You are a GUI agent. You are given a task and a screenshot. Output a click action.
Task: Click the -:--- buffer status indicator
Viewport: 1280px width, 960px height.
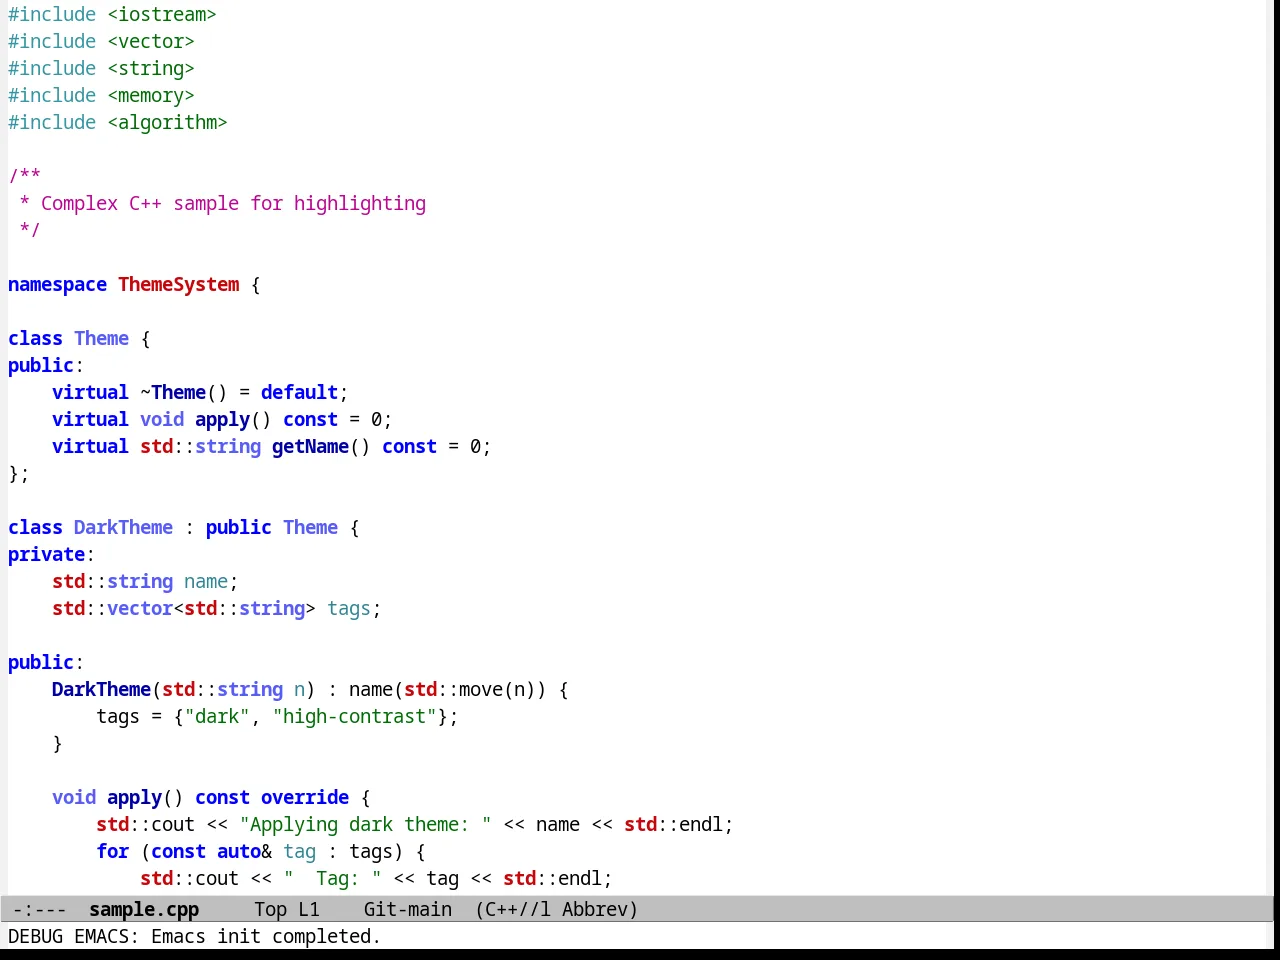pyautogui.click(x=40, y=909)
